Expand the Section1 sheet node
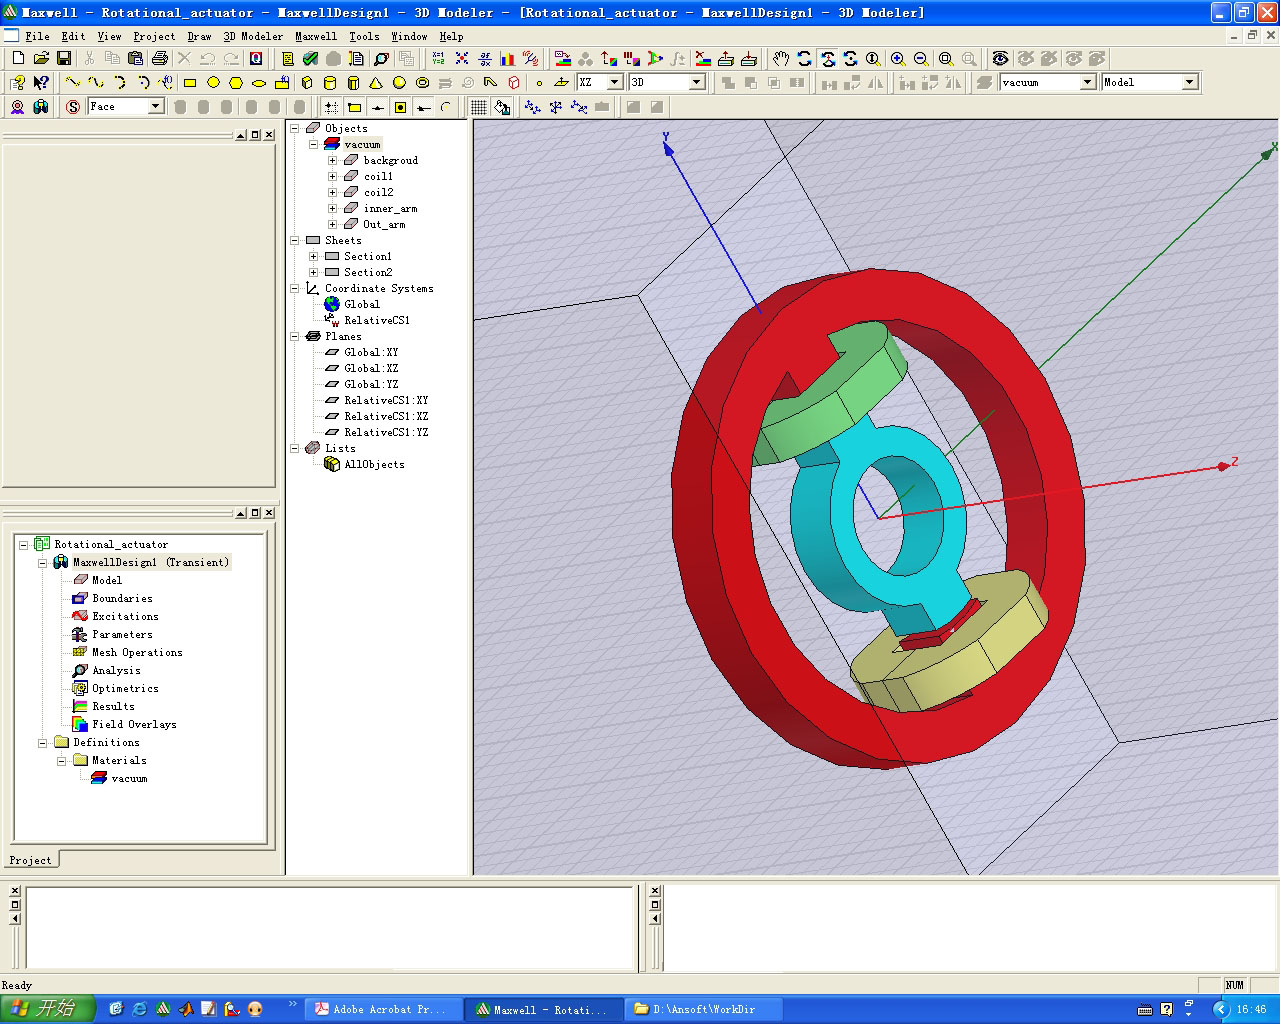This screenshot has height=1024, width=1280. [x=313, y=256]
